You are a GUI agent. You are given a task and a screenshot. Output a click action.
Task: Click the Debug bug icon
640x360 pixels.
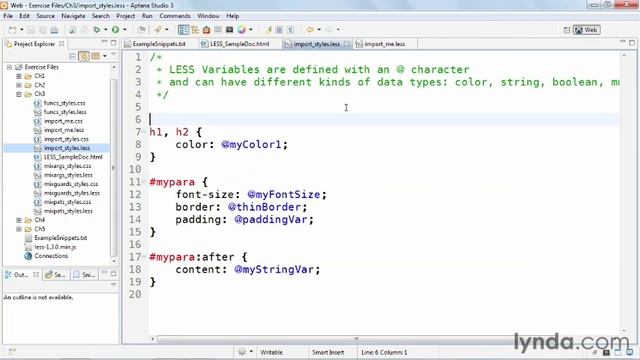point(97,29)
